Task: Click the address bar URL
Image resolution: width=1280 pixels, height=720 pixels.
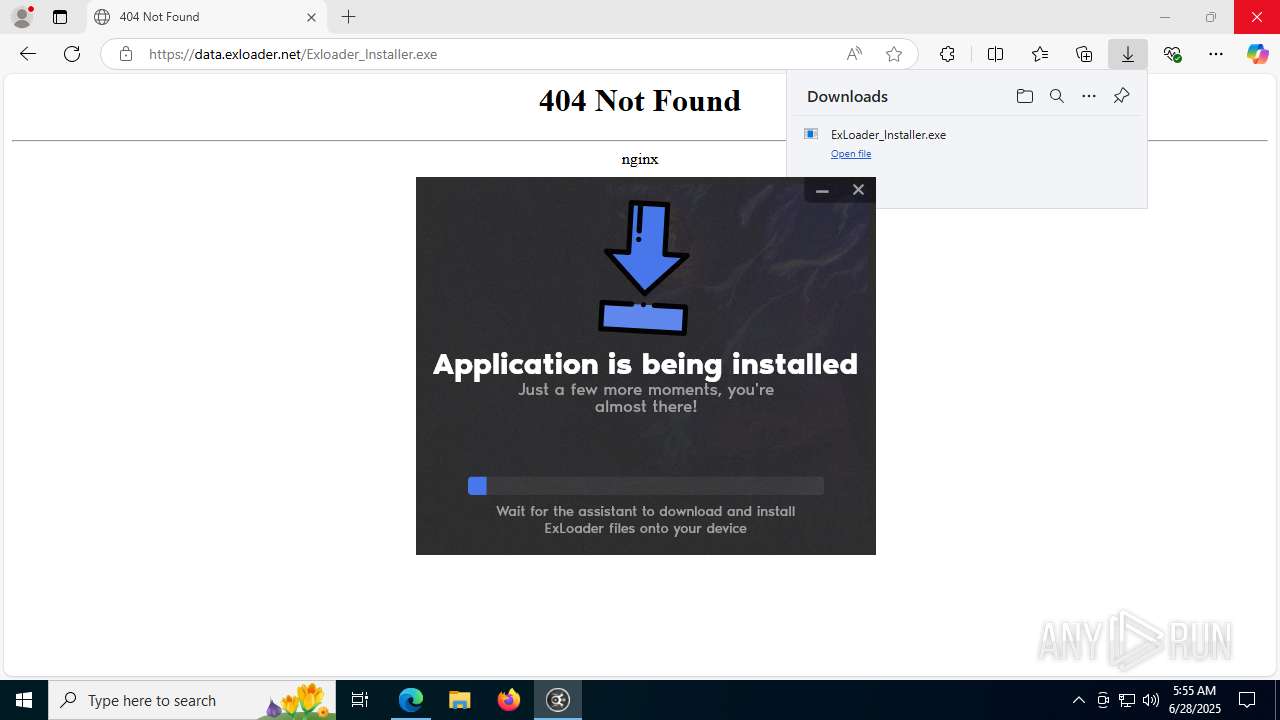Action: [292, 54]
